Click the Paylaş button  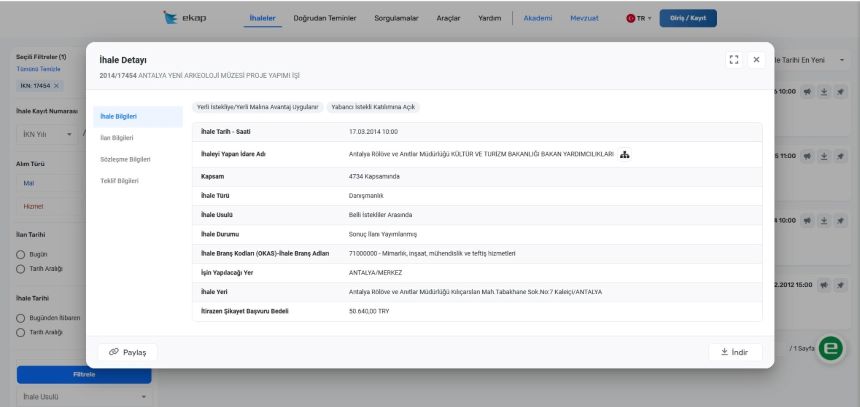tap(127, 352)
